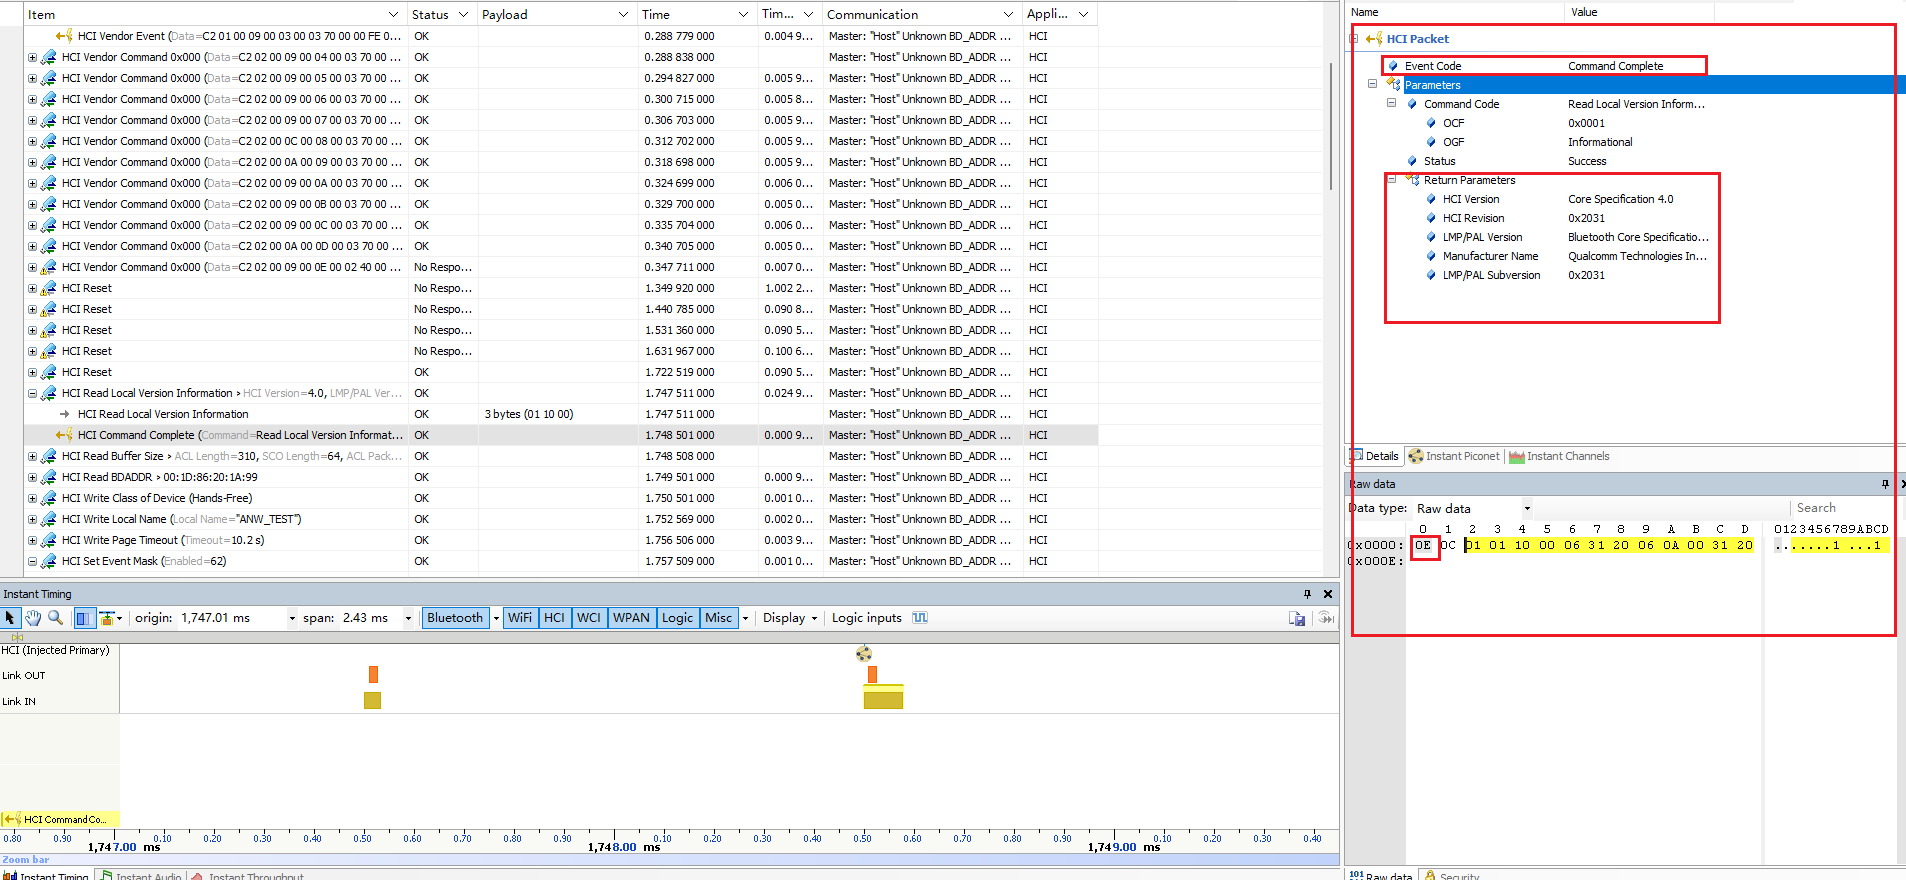Click the cursor marker icon above the HCI track
This screenshot has height=880, width=1906.
point(17,637)
